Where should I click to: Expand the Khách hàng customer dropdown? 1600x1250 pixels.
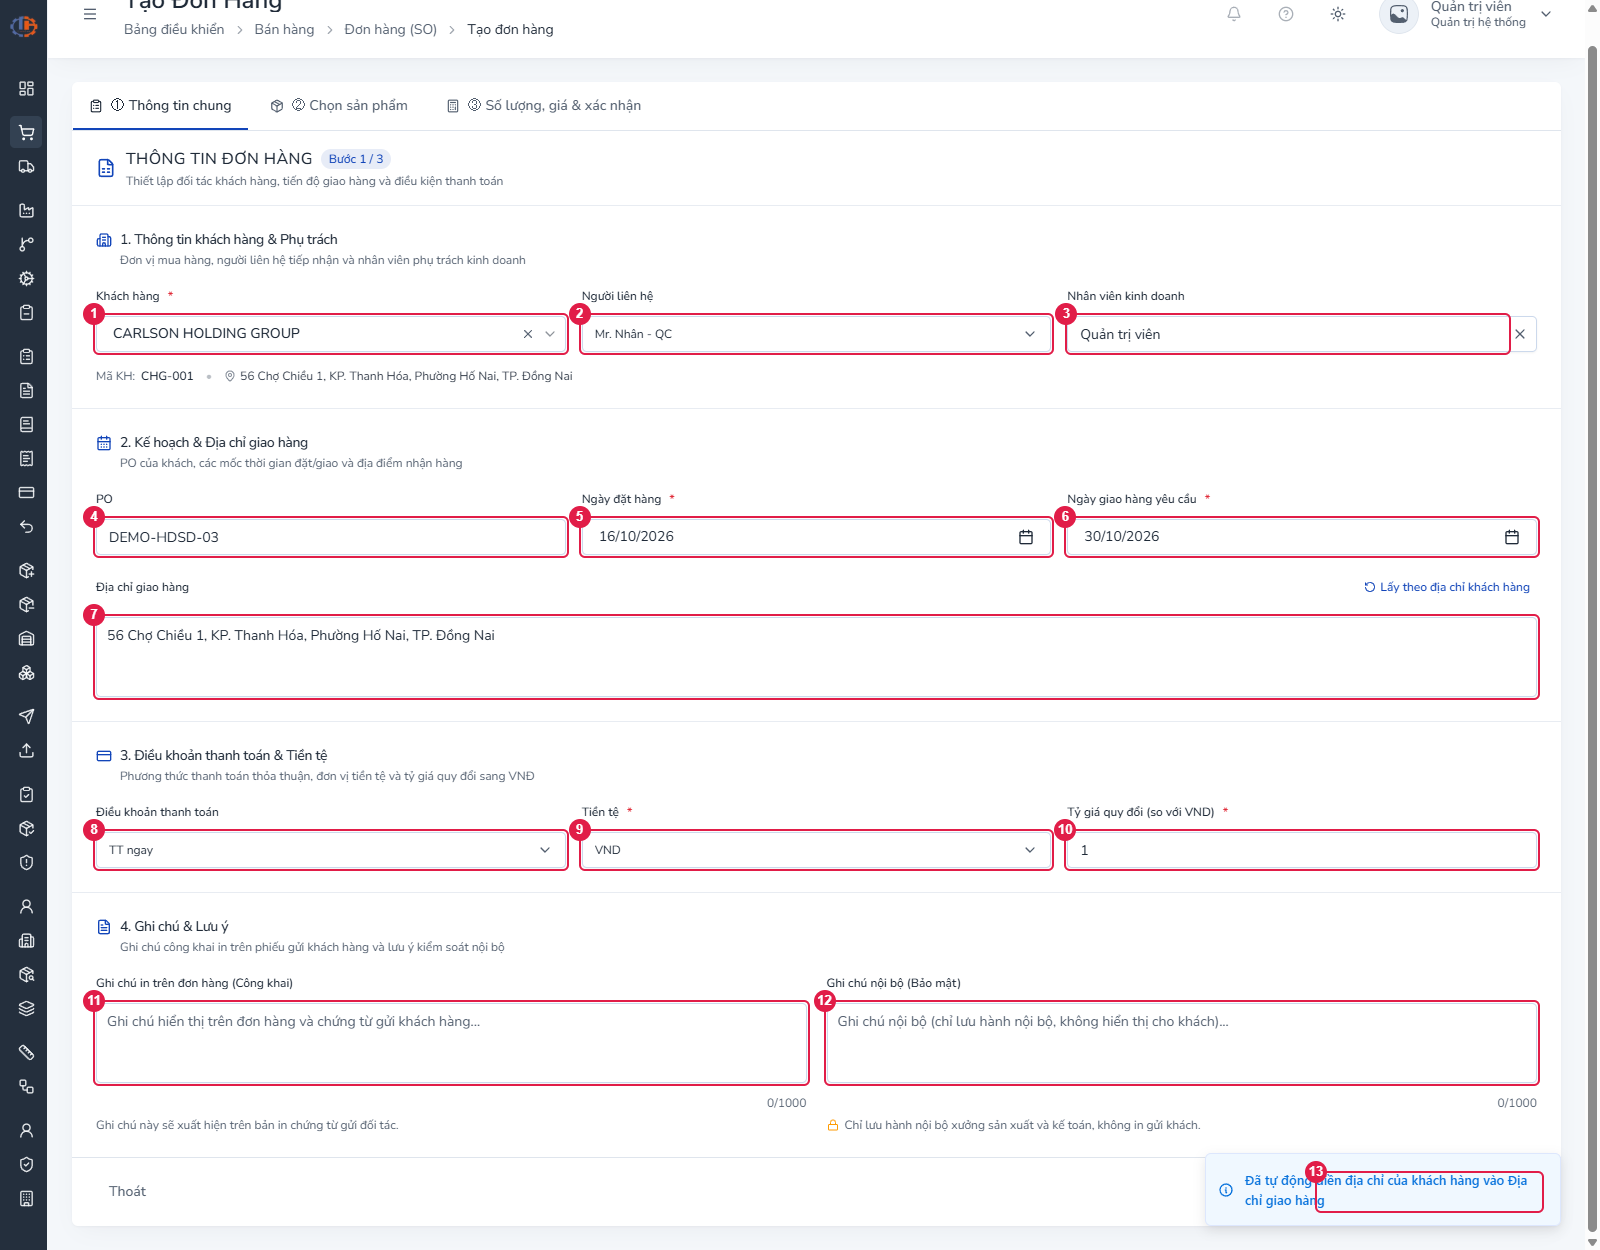tap(550, 334)
